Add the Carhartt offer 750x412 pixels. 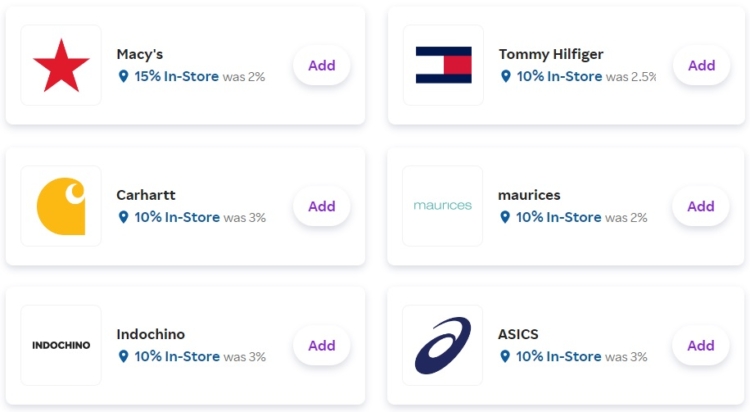point(321,206)
